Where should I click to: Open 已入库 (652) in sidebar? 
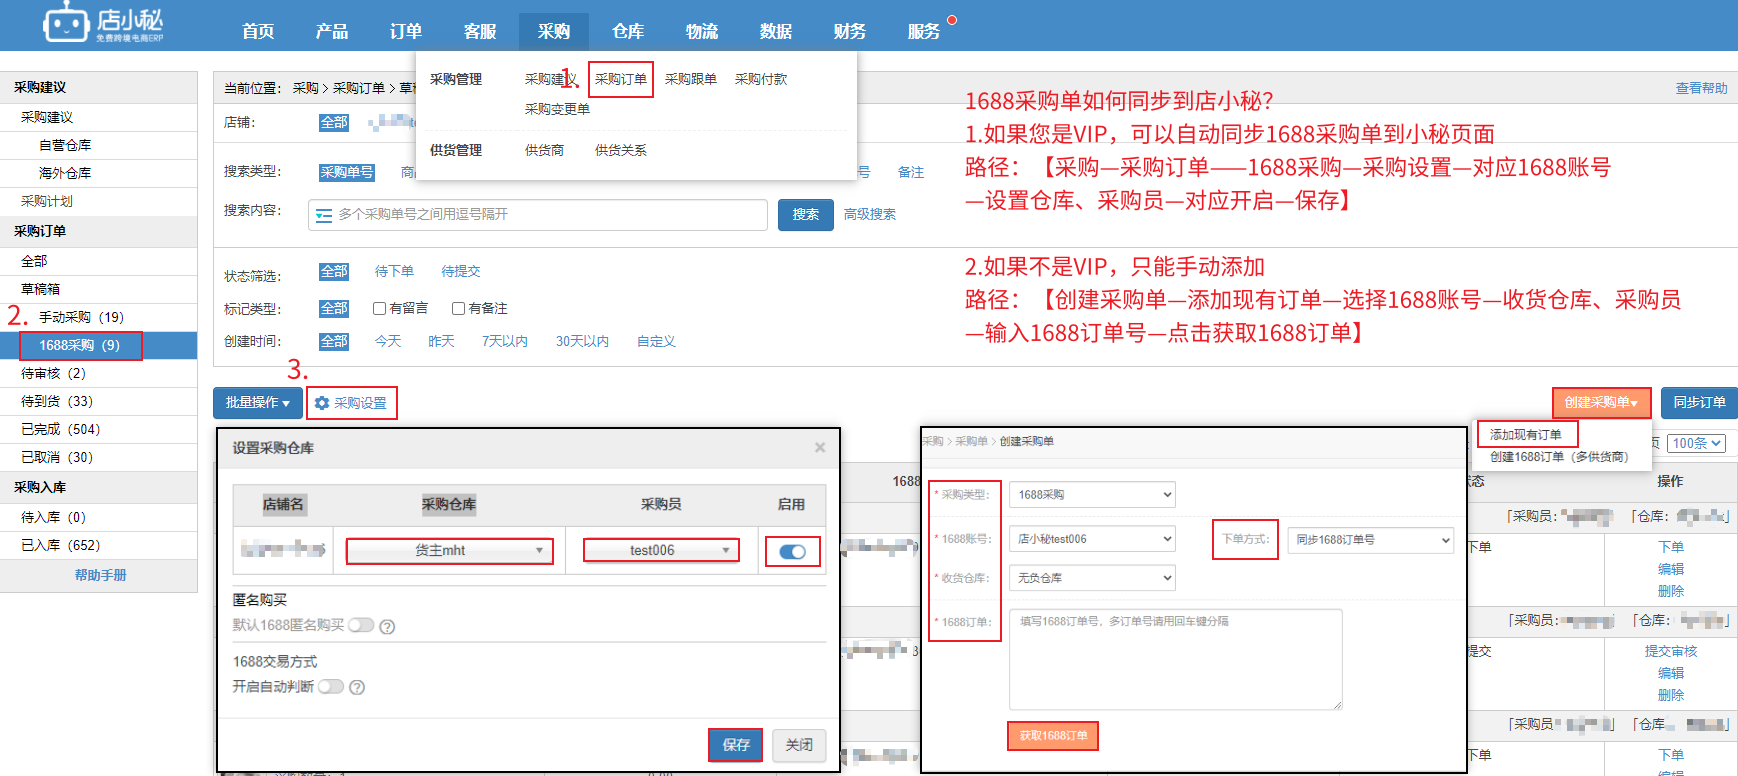[x=61, y=545]
